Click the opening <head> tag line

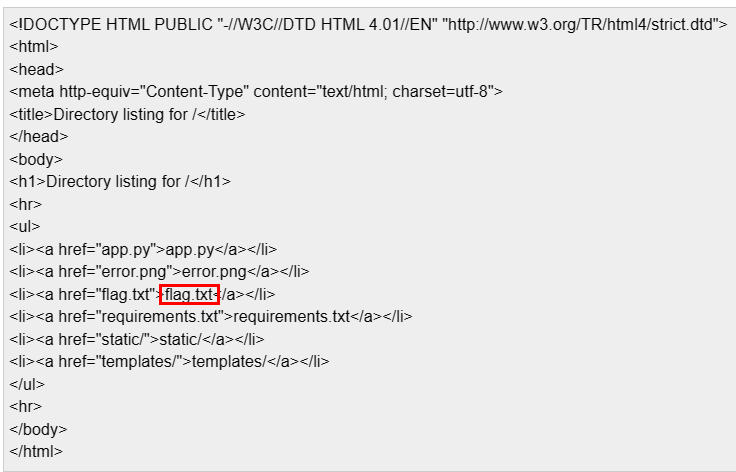[x=36, y=69]
